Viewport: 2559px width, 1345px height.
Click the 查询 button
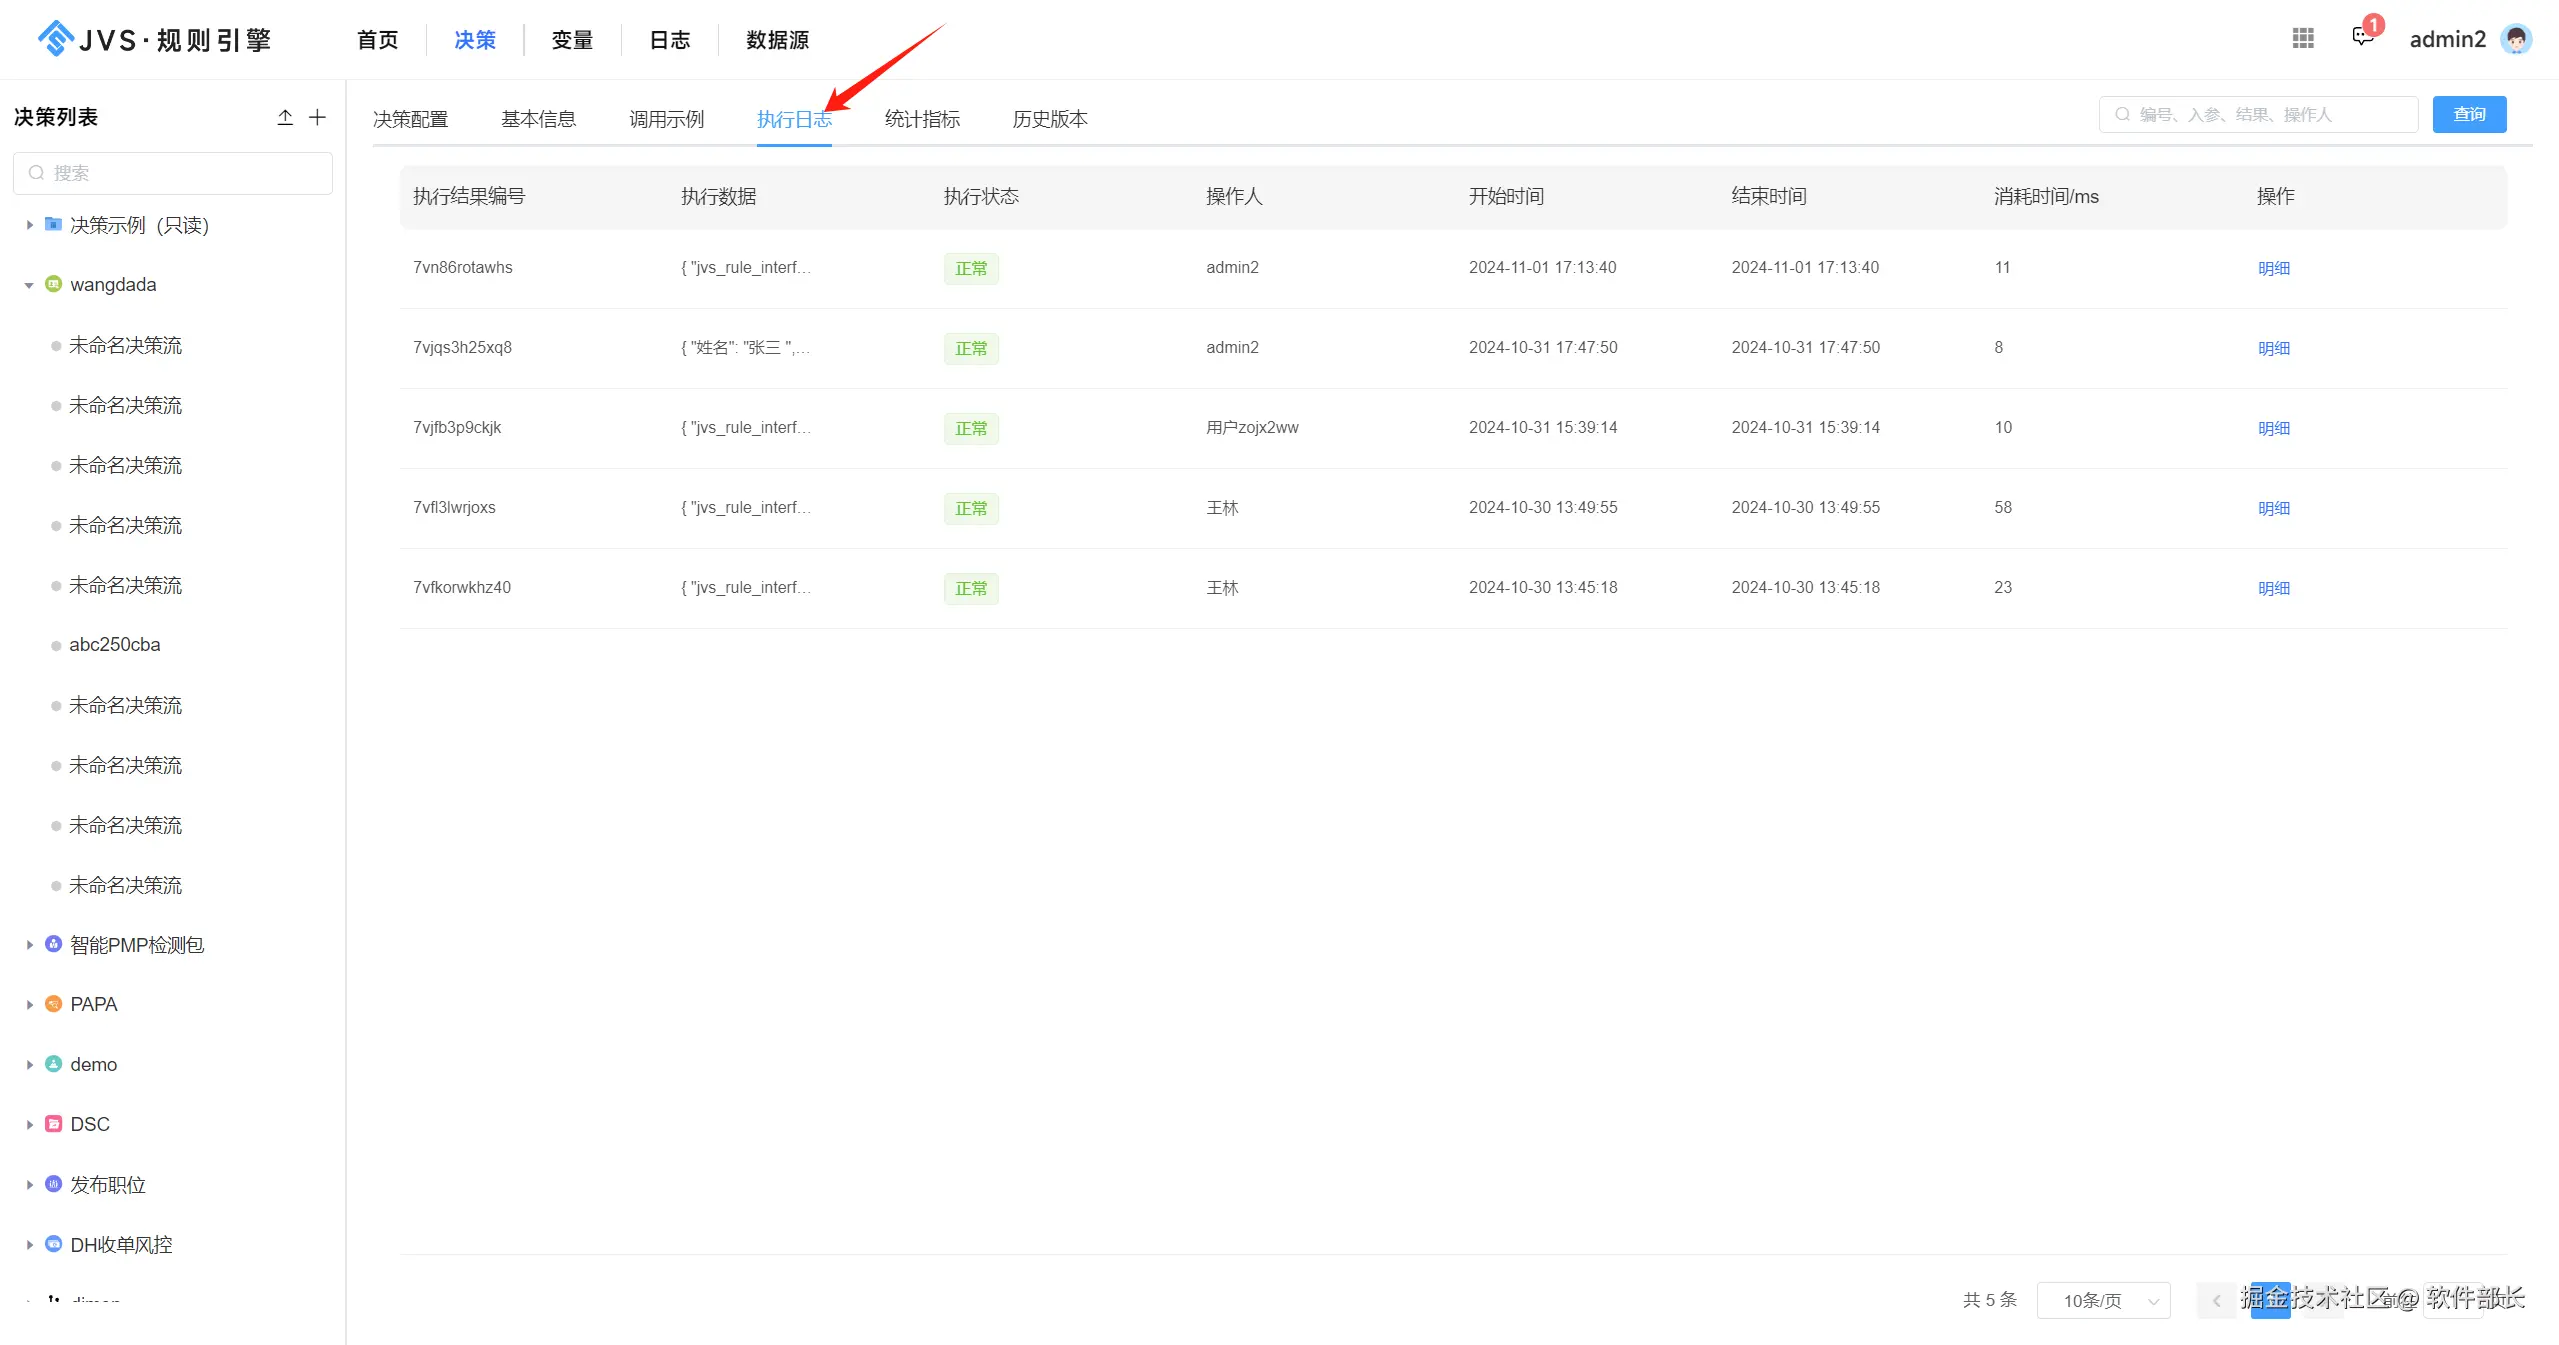tap(2469, 114)
